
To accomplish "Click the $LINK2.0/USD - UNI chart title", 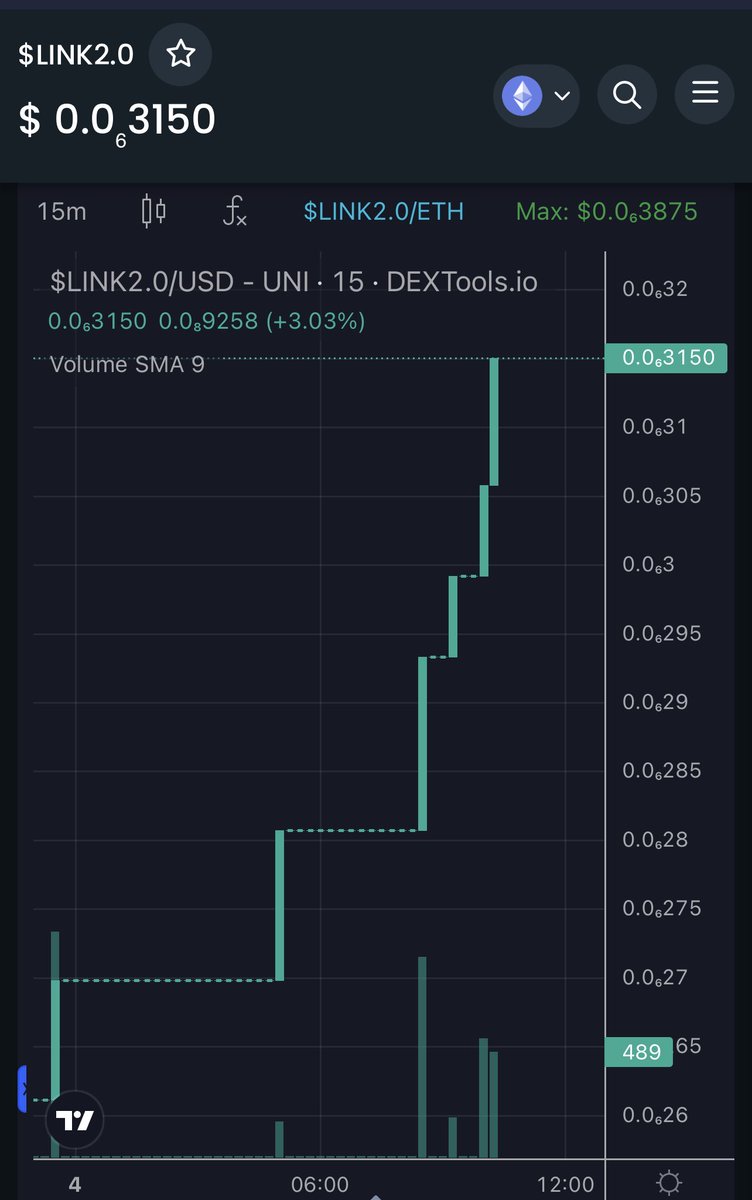I will [x=294, y=282].
